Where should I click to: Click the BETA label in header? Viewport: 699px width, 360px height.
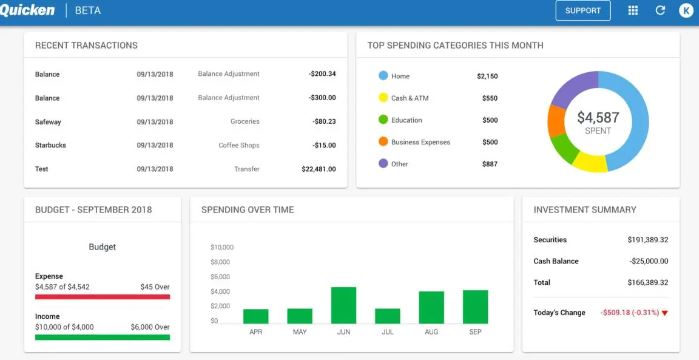88,11
